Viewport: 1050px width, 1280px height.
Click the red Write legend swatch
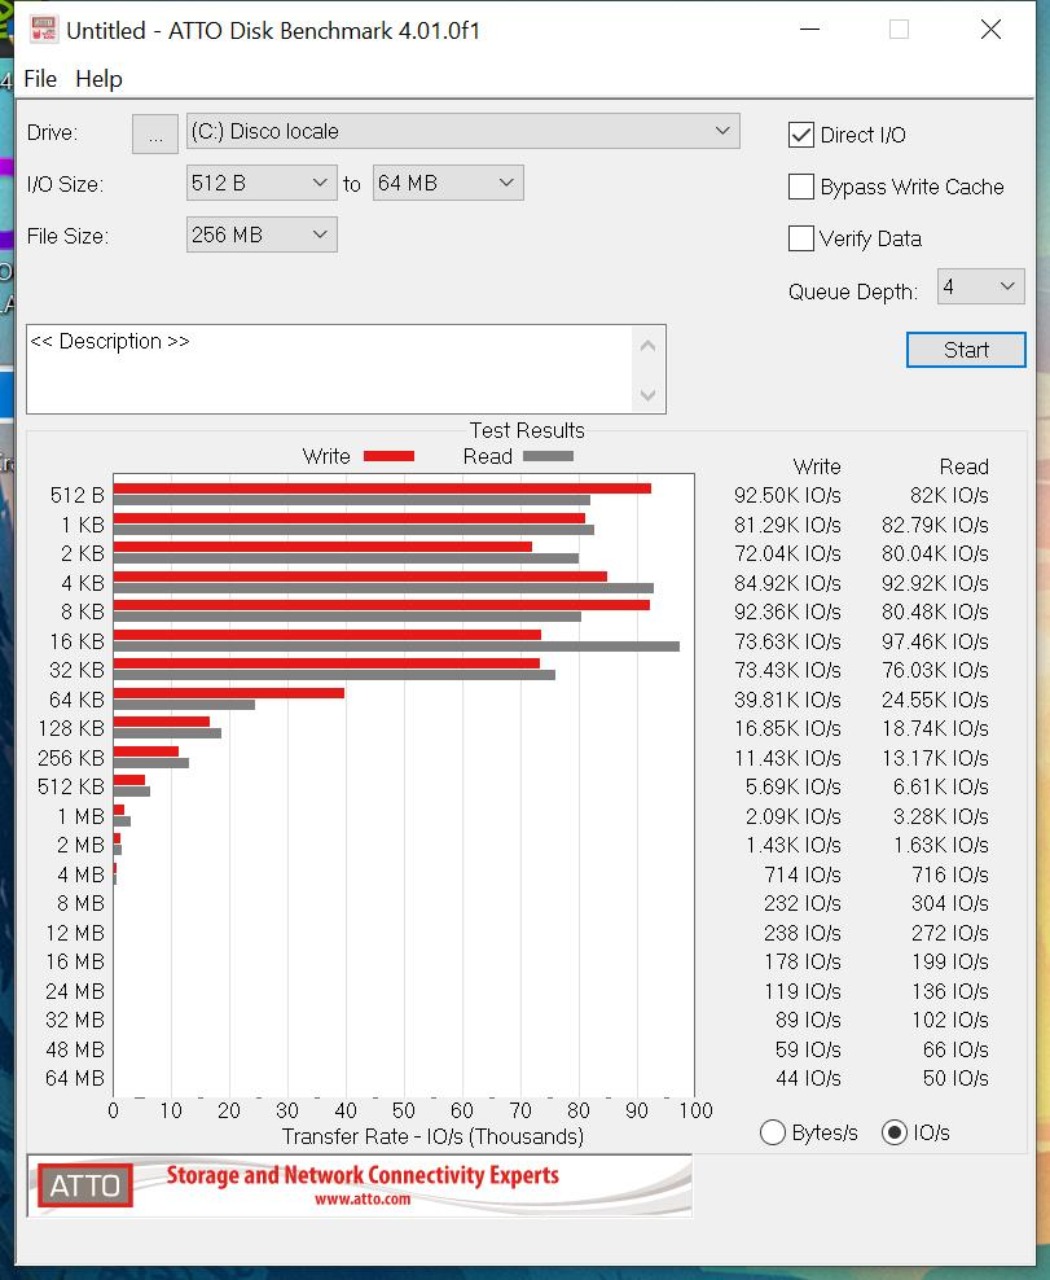(389, 457)
